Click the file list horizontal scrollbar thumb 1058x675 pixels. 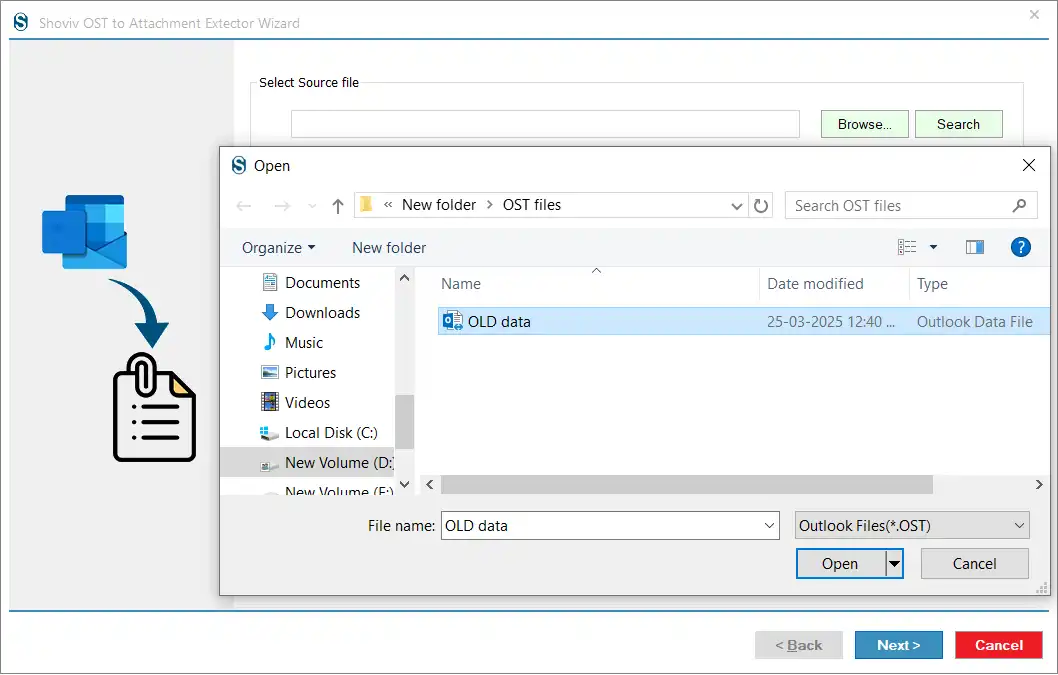pos(687,484)
